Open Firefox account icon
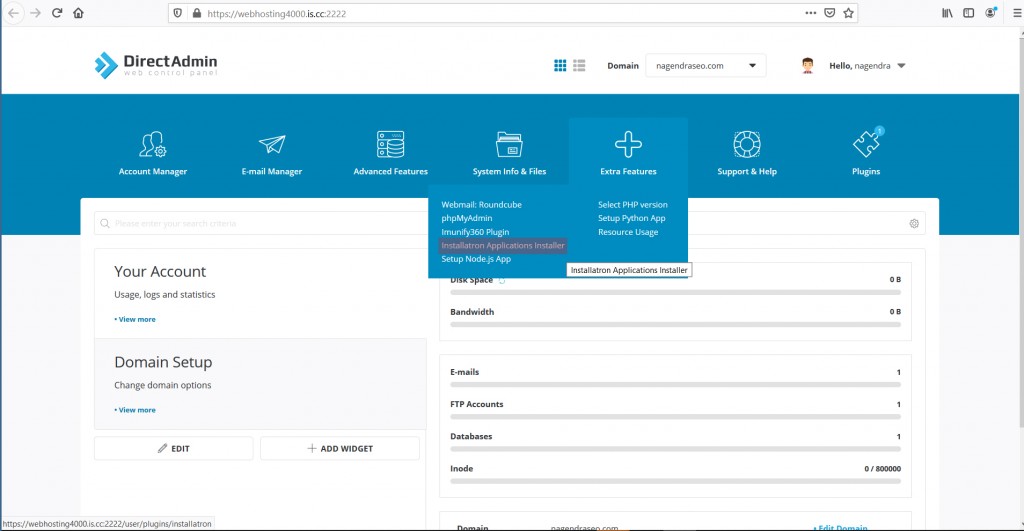Image resolution: width=1024 pixels, height=531 pixels. point(991,13)
